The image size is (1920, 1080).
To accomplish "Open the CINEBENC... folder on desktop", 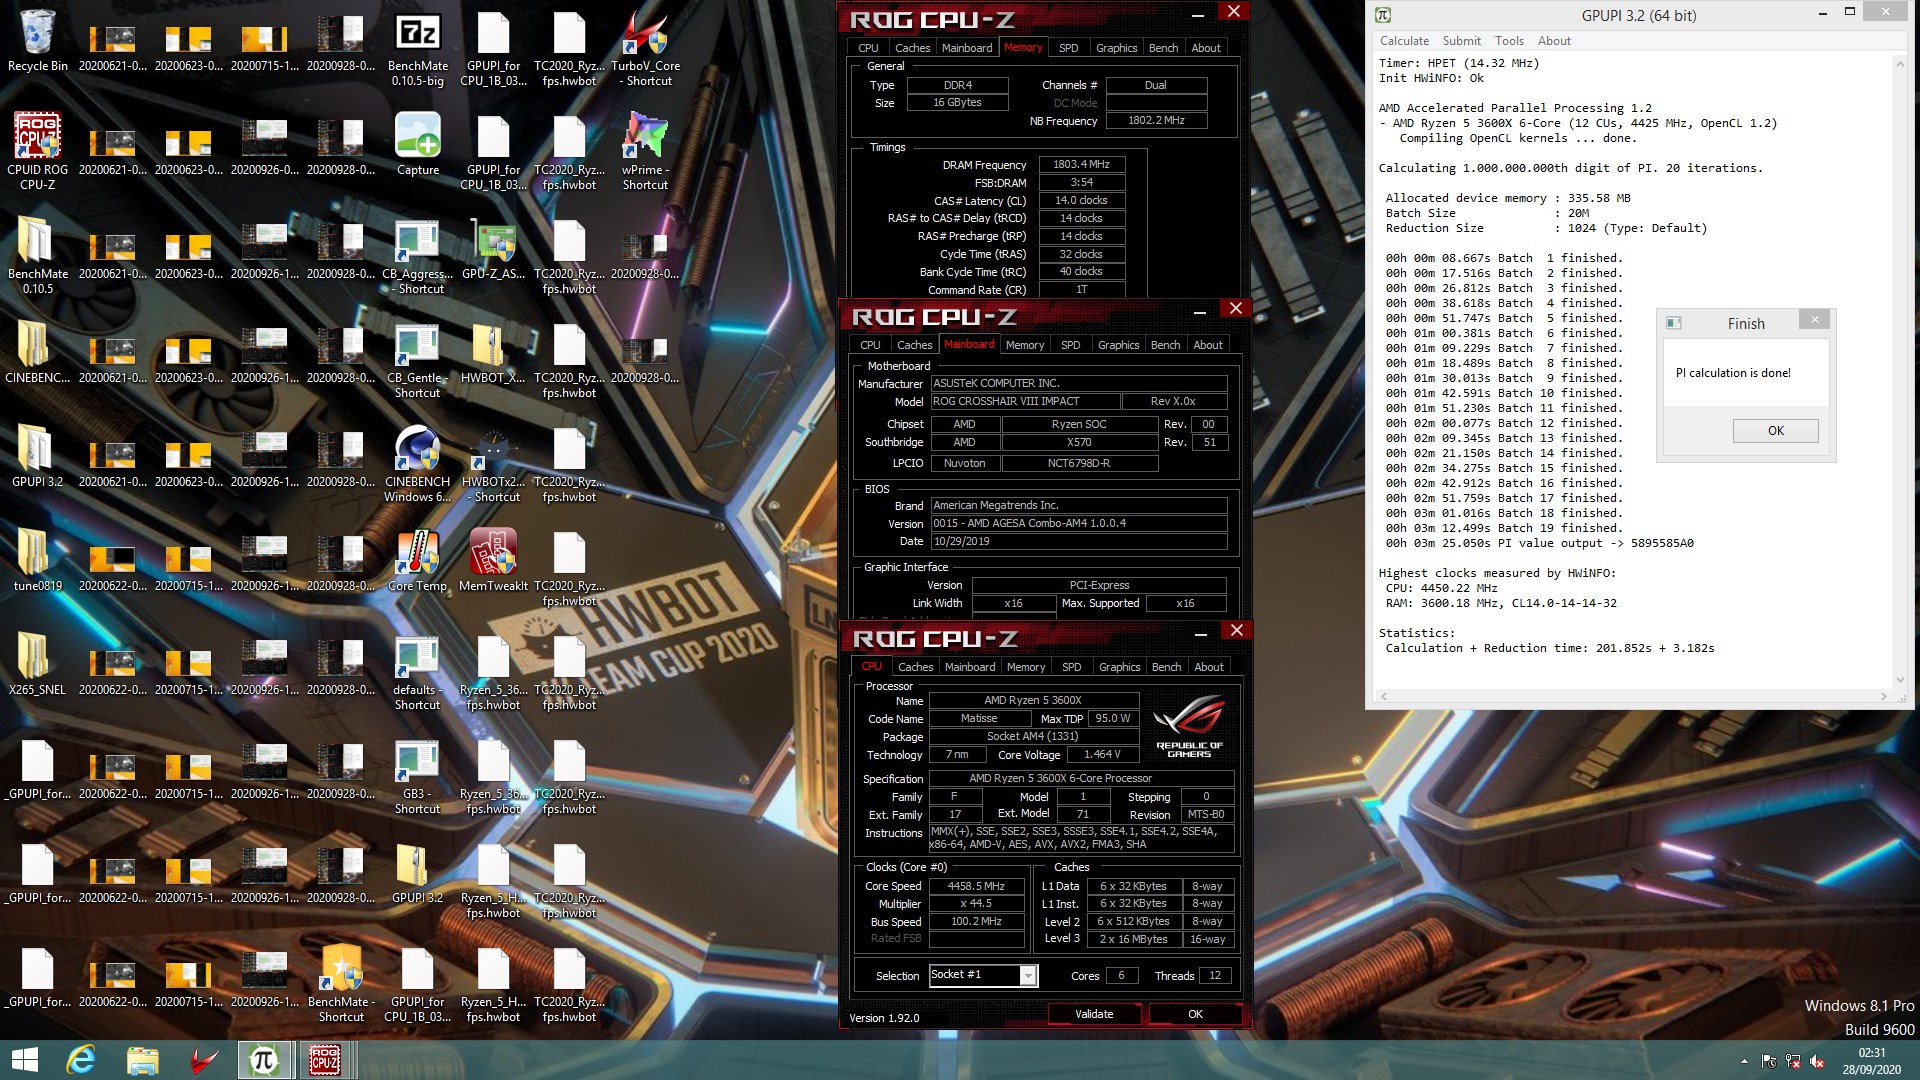I will pos(37,353).
